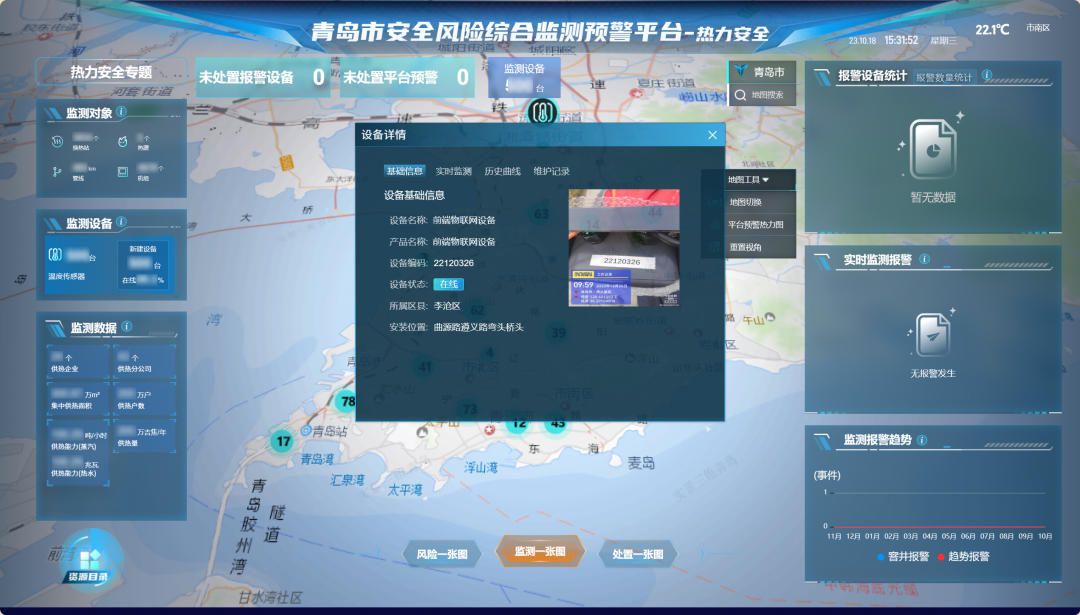The width and height of the screenshot is (1080, 615).
Task: Click the 监测对象 info icon
Action: (x=122, y=113)
